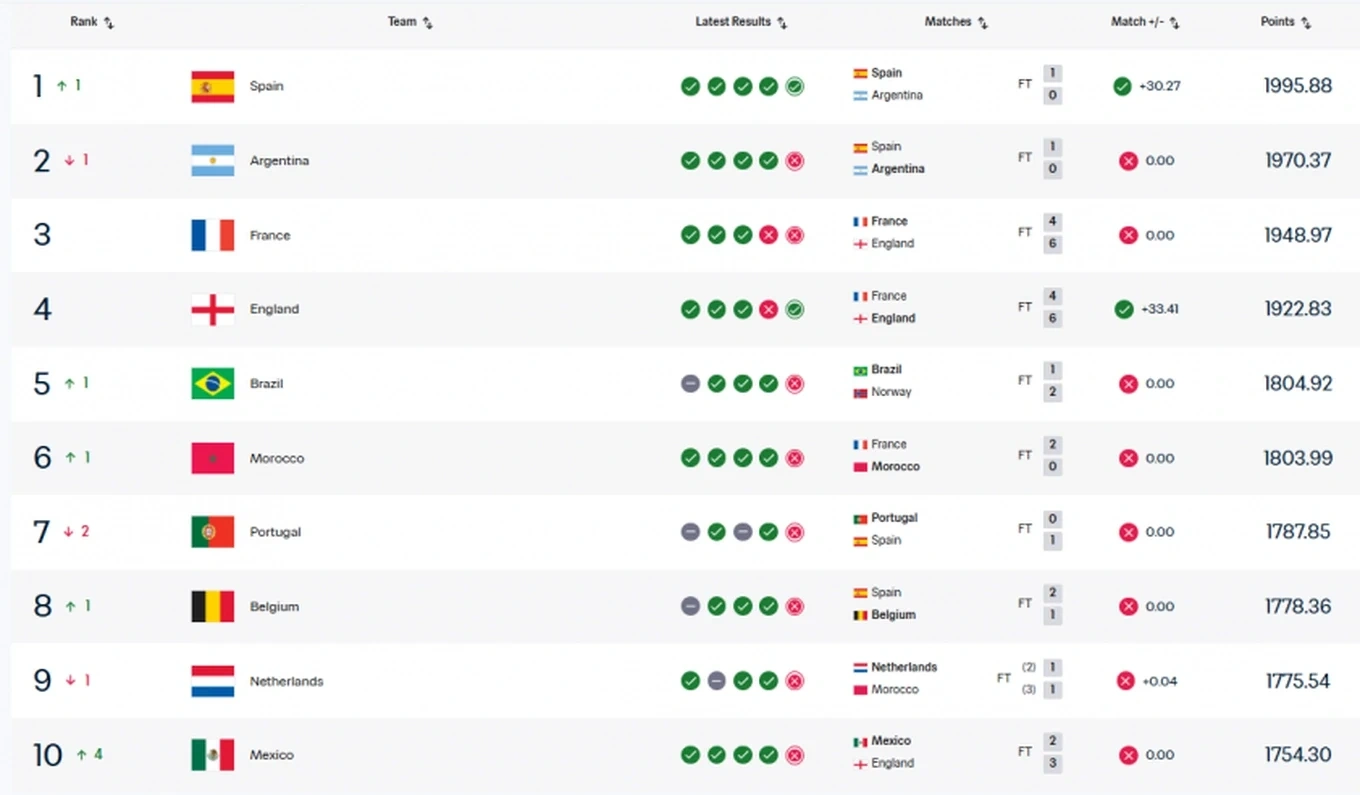
Task: Click France's large flag in Team column
Action: (x=213, y=235)
